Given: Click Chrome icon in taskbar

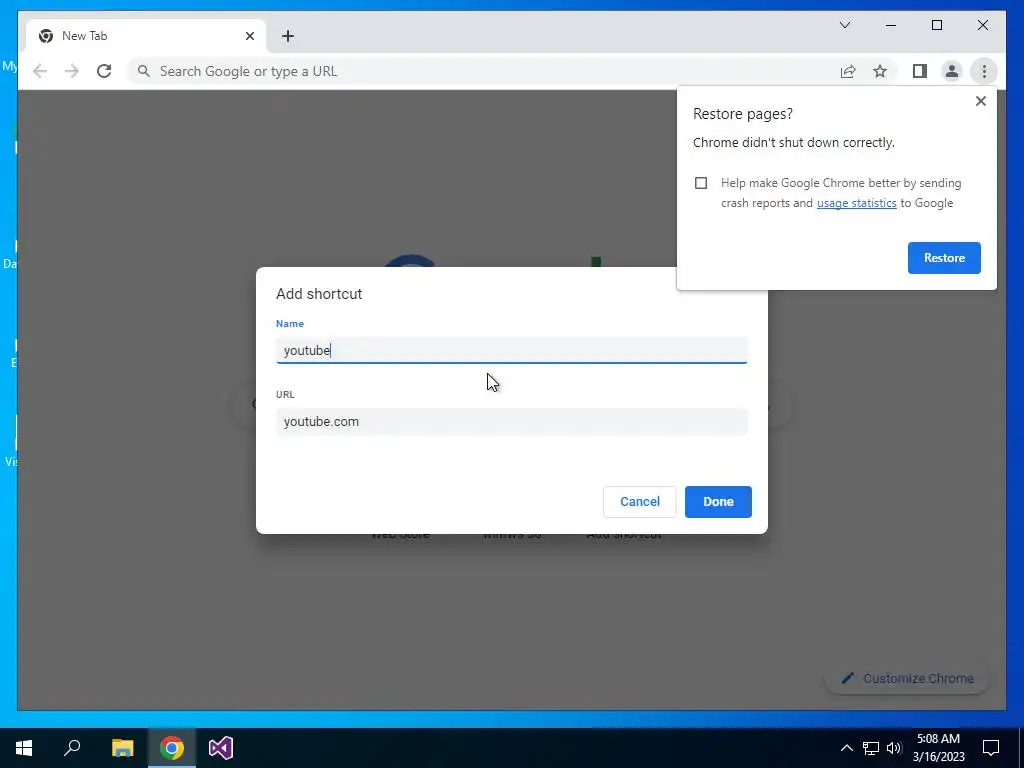Looking at the screenshot, I should (172, 748).
